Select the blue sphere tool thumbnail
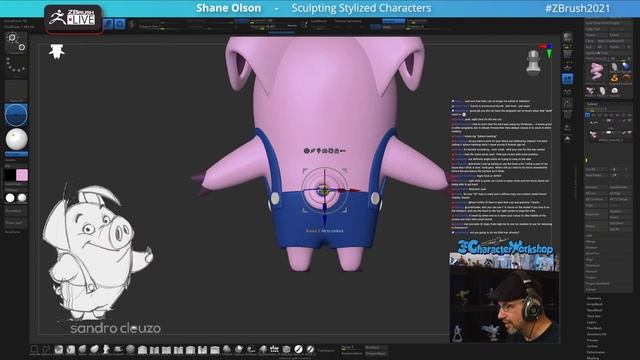The height and width of the screenshot is (360, 640). tap(626, 67)
